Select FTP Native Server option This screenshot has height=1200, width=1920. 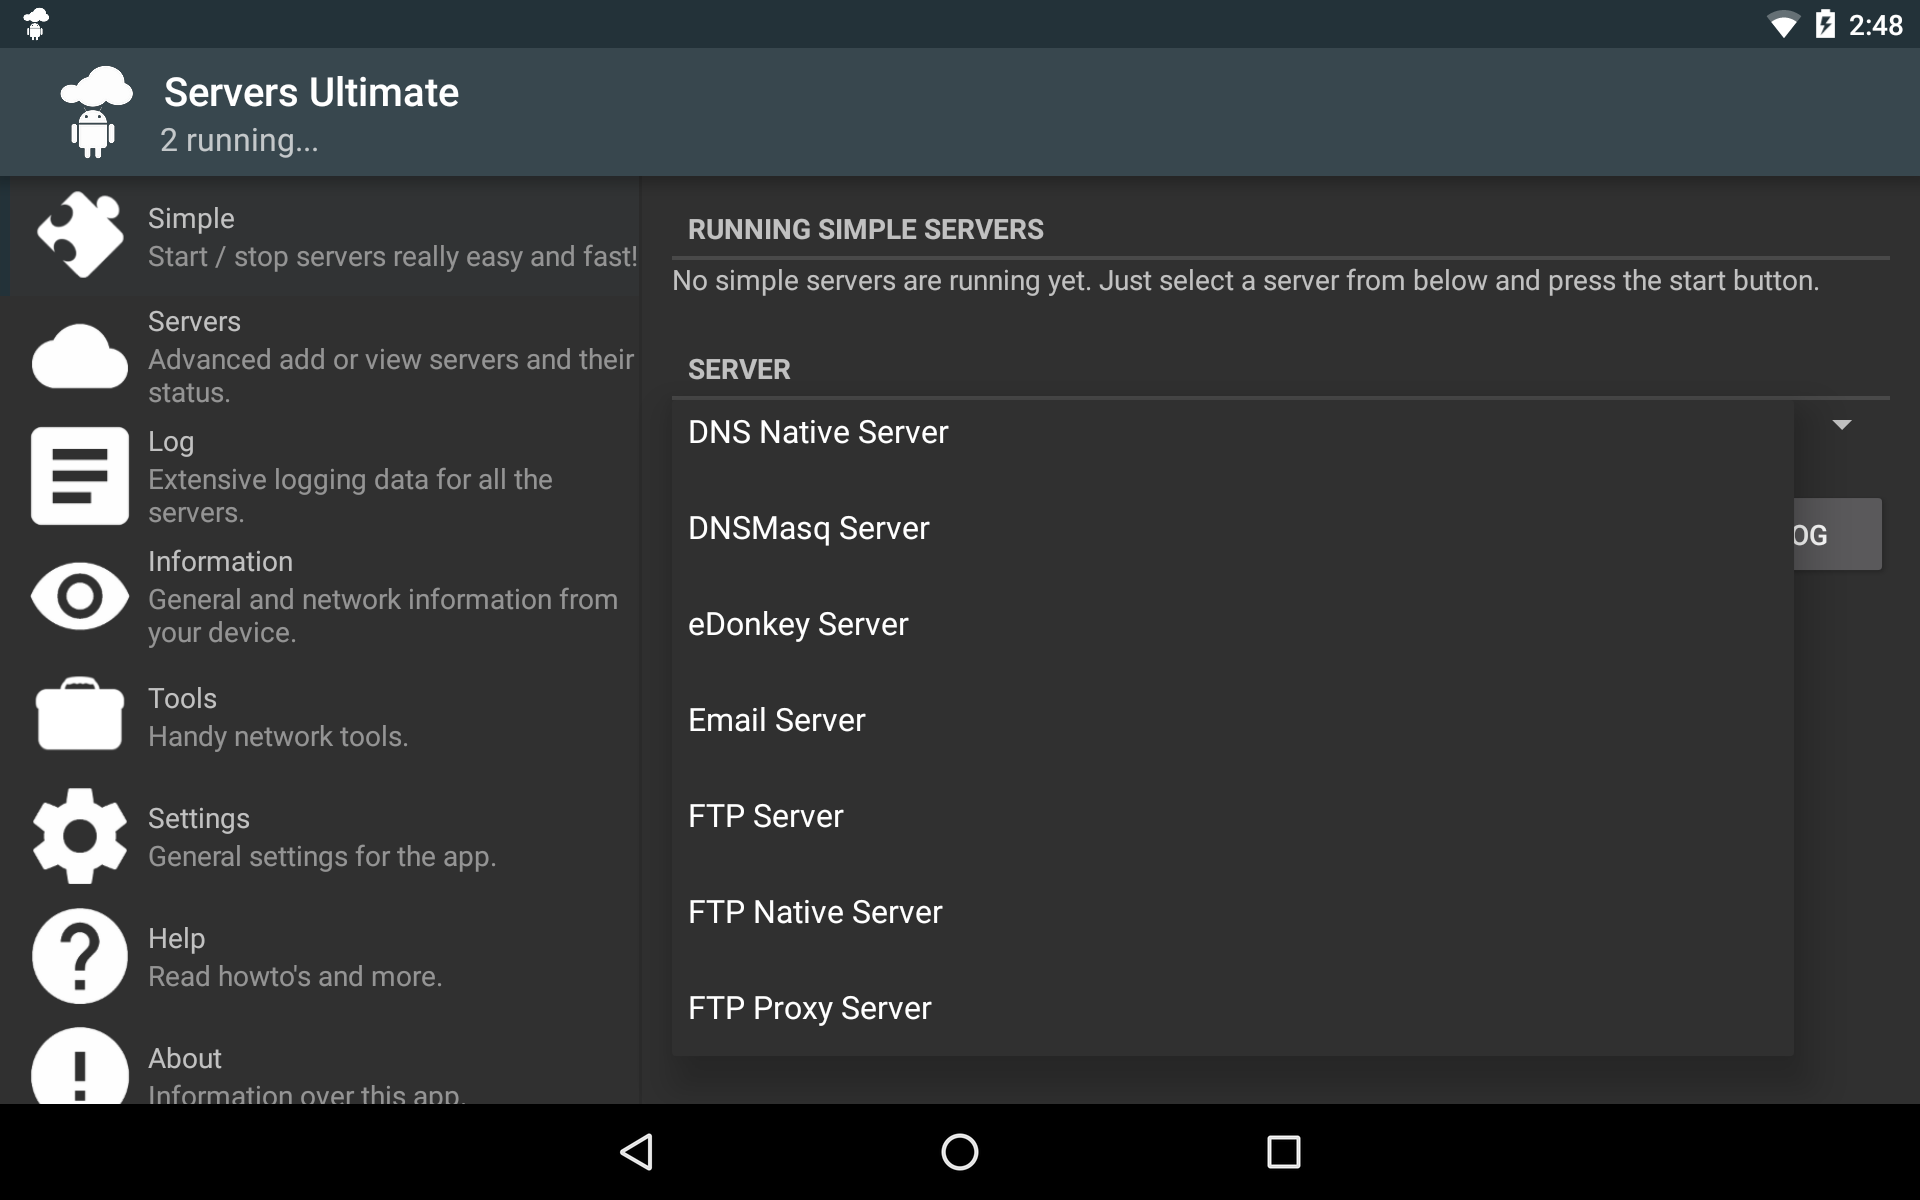[1232, 912]
